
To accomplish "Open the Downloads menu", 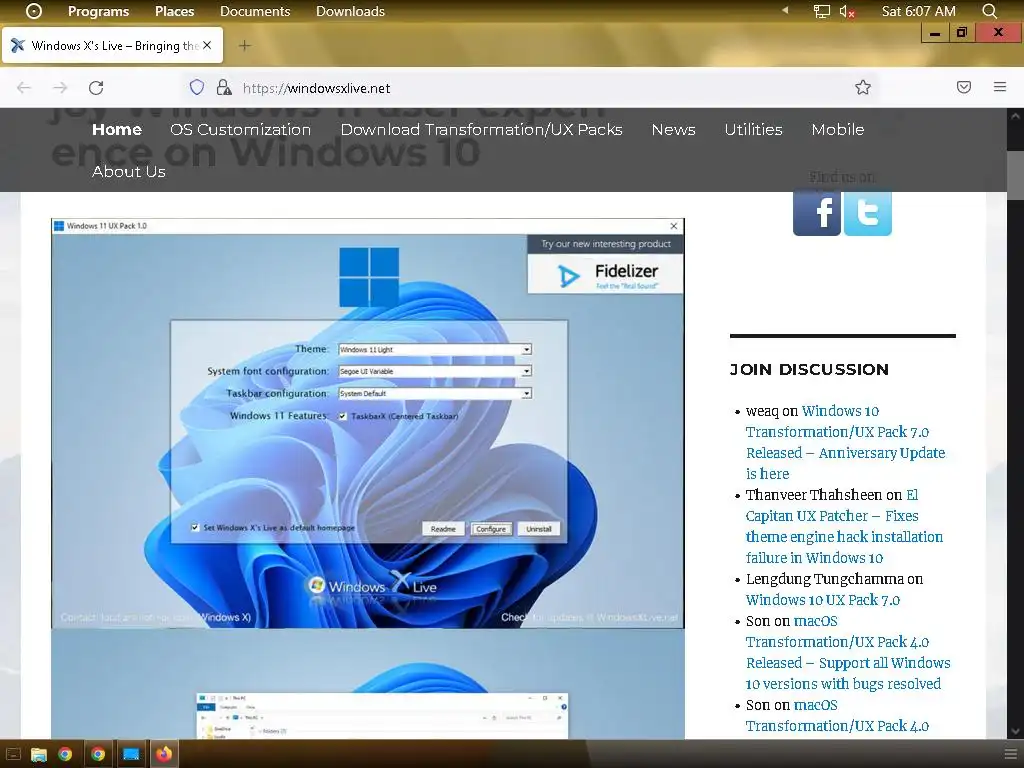I will (x=350, y=11).
